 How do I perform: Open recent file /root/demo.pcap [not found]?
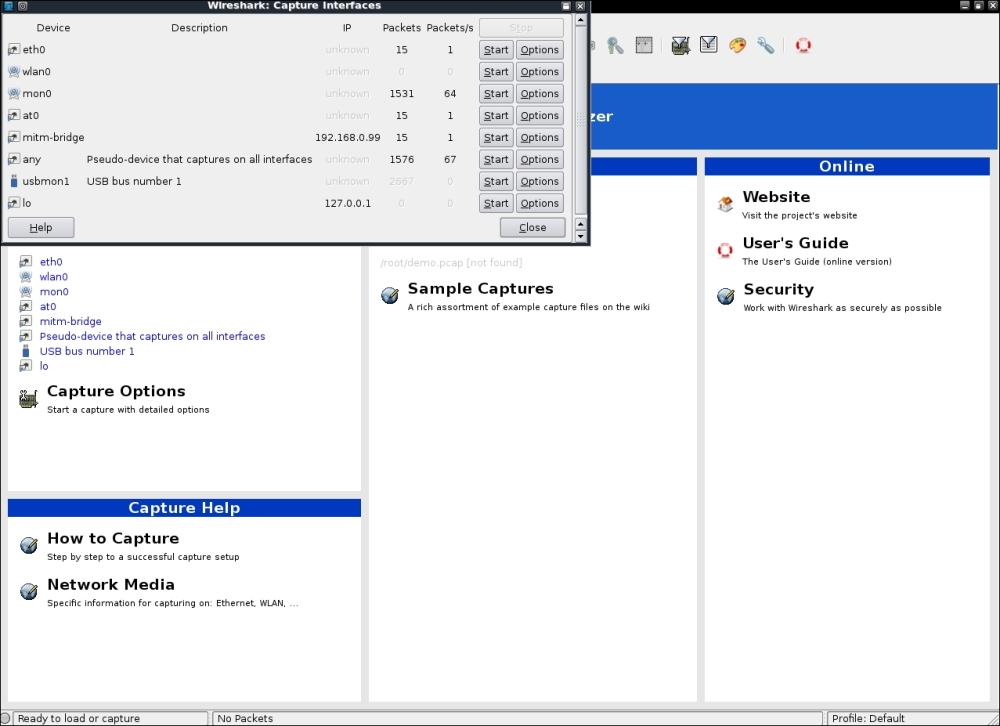point(451,263)
